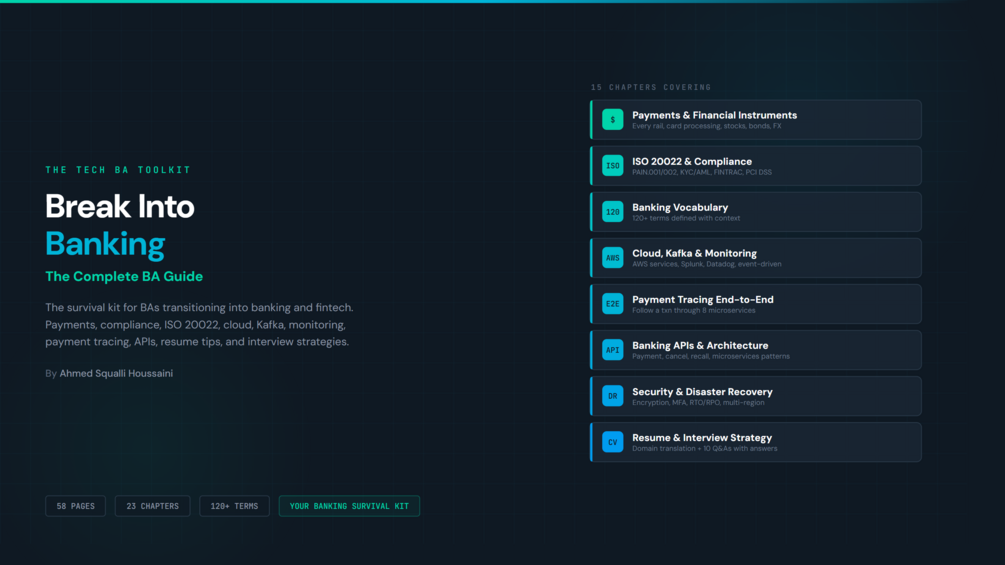
Task: Click YOUR BANKING SURVIVAL KIT badge
Action: 349,506
